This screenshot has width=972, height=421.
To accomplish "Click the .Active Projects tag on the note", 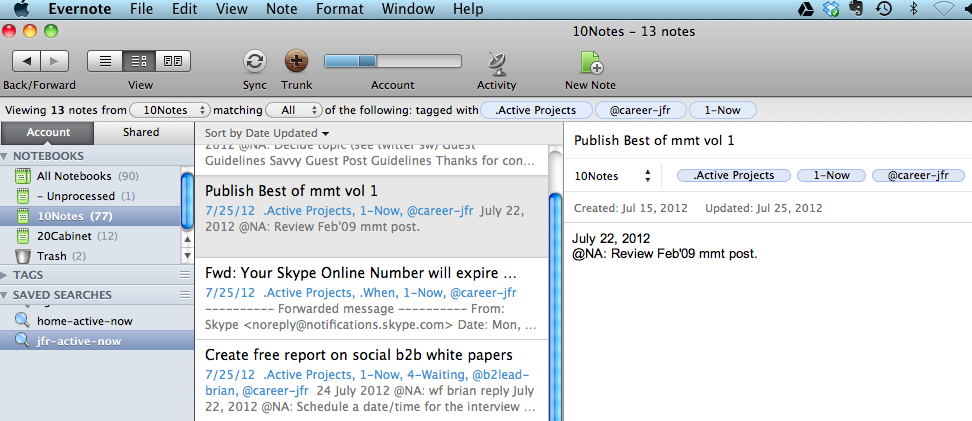I will pyautogui.click(x=734, y=175).
